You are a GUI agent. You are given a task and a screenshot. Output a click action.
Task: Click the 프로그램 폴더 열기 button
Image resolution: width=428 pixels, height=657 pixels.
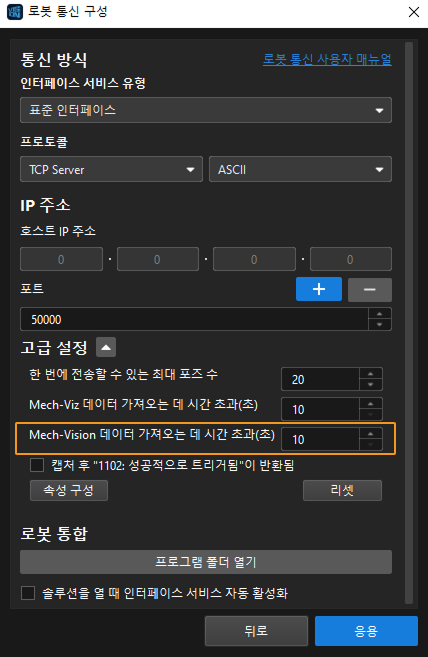pos(206,562)
